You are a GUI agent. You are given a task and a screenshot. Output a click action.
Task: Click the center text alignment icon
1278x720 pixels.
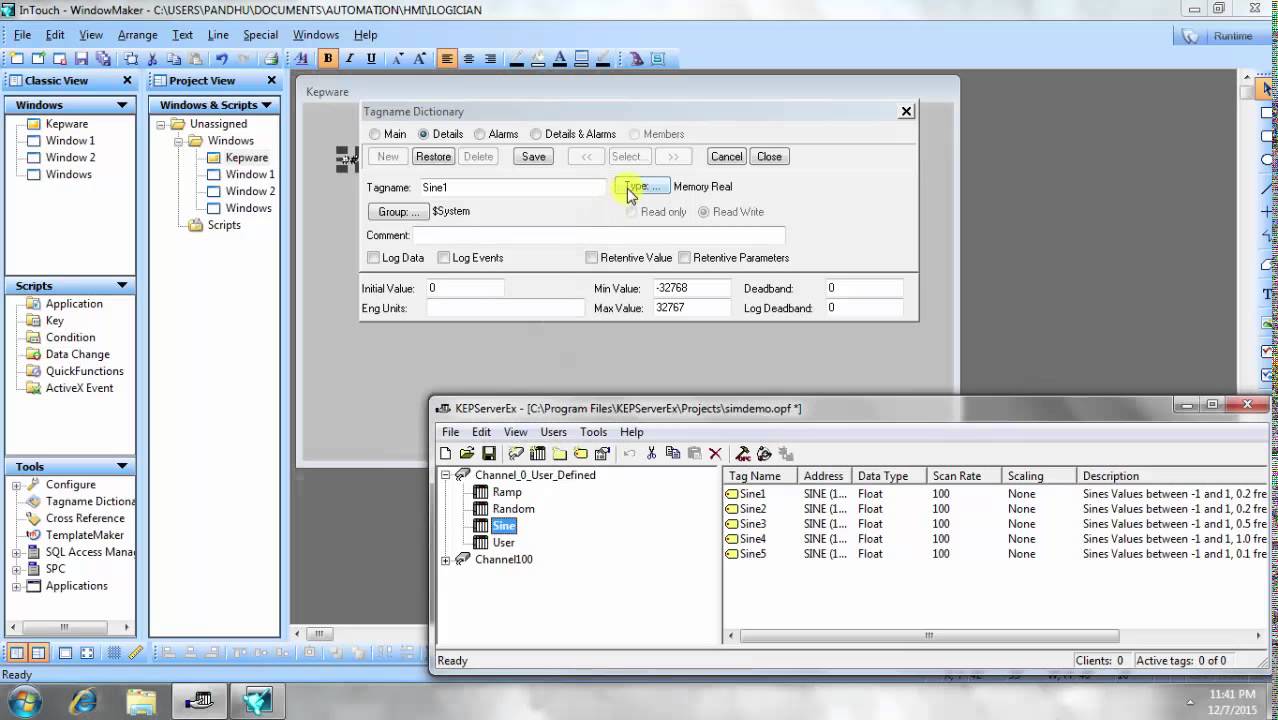click(469, 59)
